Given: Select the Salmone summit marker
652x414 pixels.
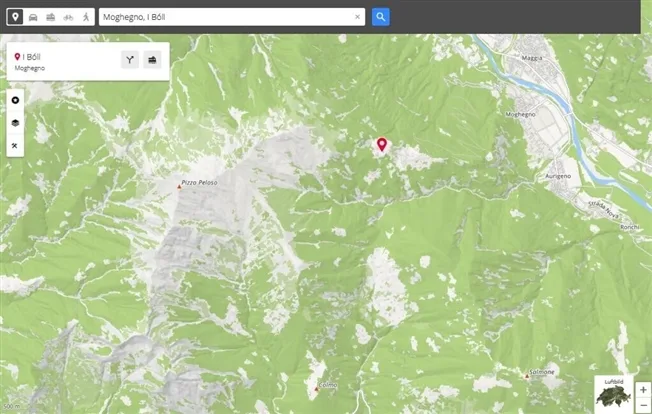Looking at the screenshot, I should (527, 376).
